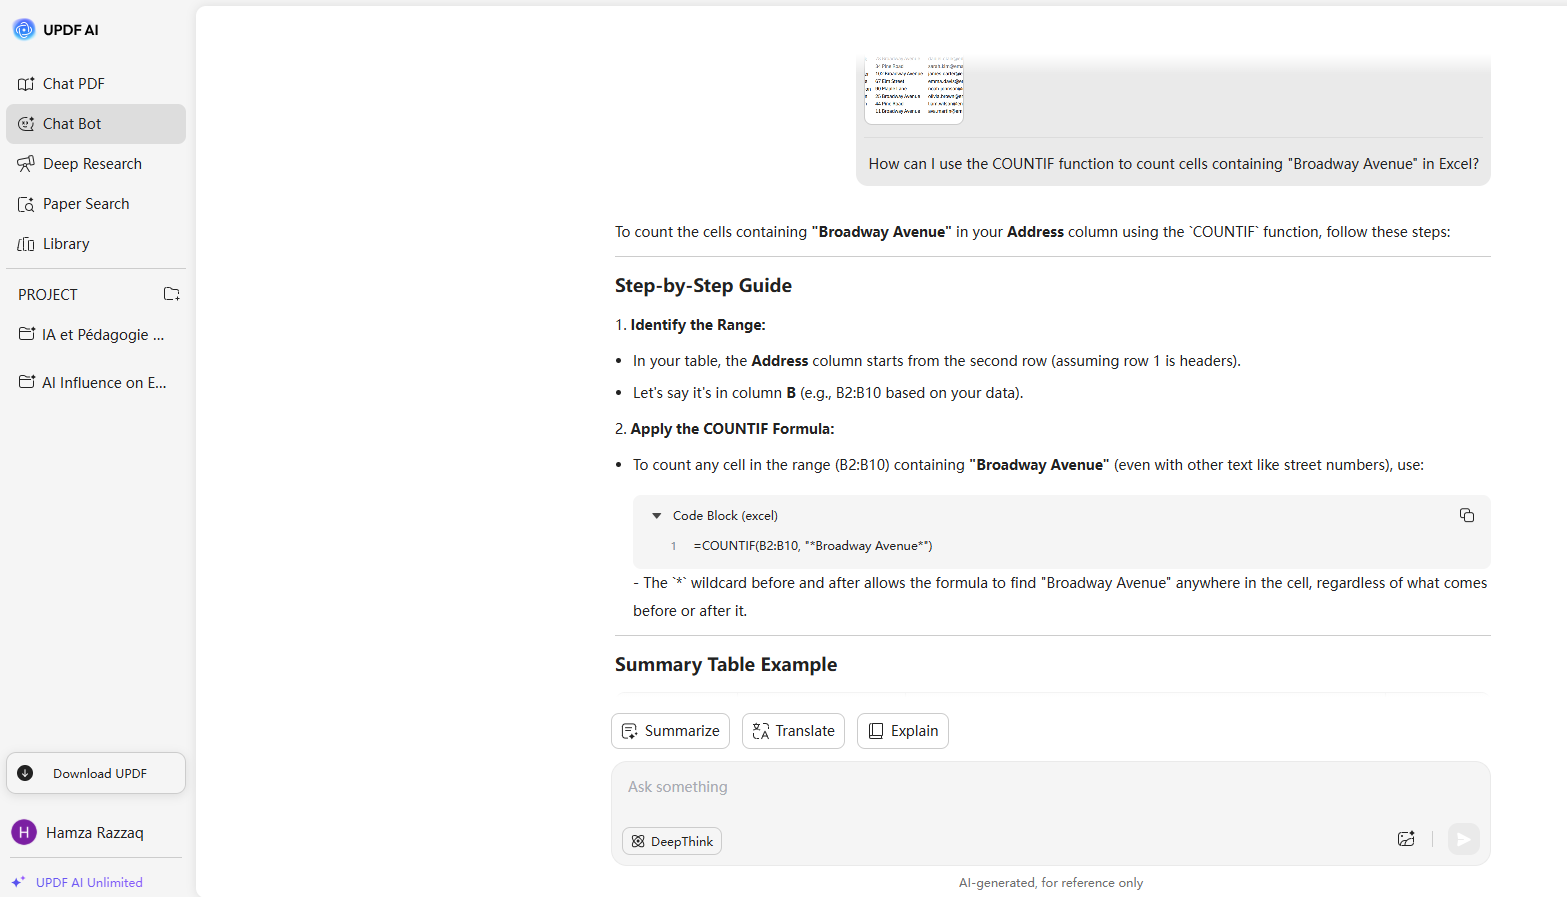
Task: Click the COUNTIF formula code line
Action: pyautogui.click(x=813, y=546)
